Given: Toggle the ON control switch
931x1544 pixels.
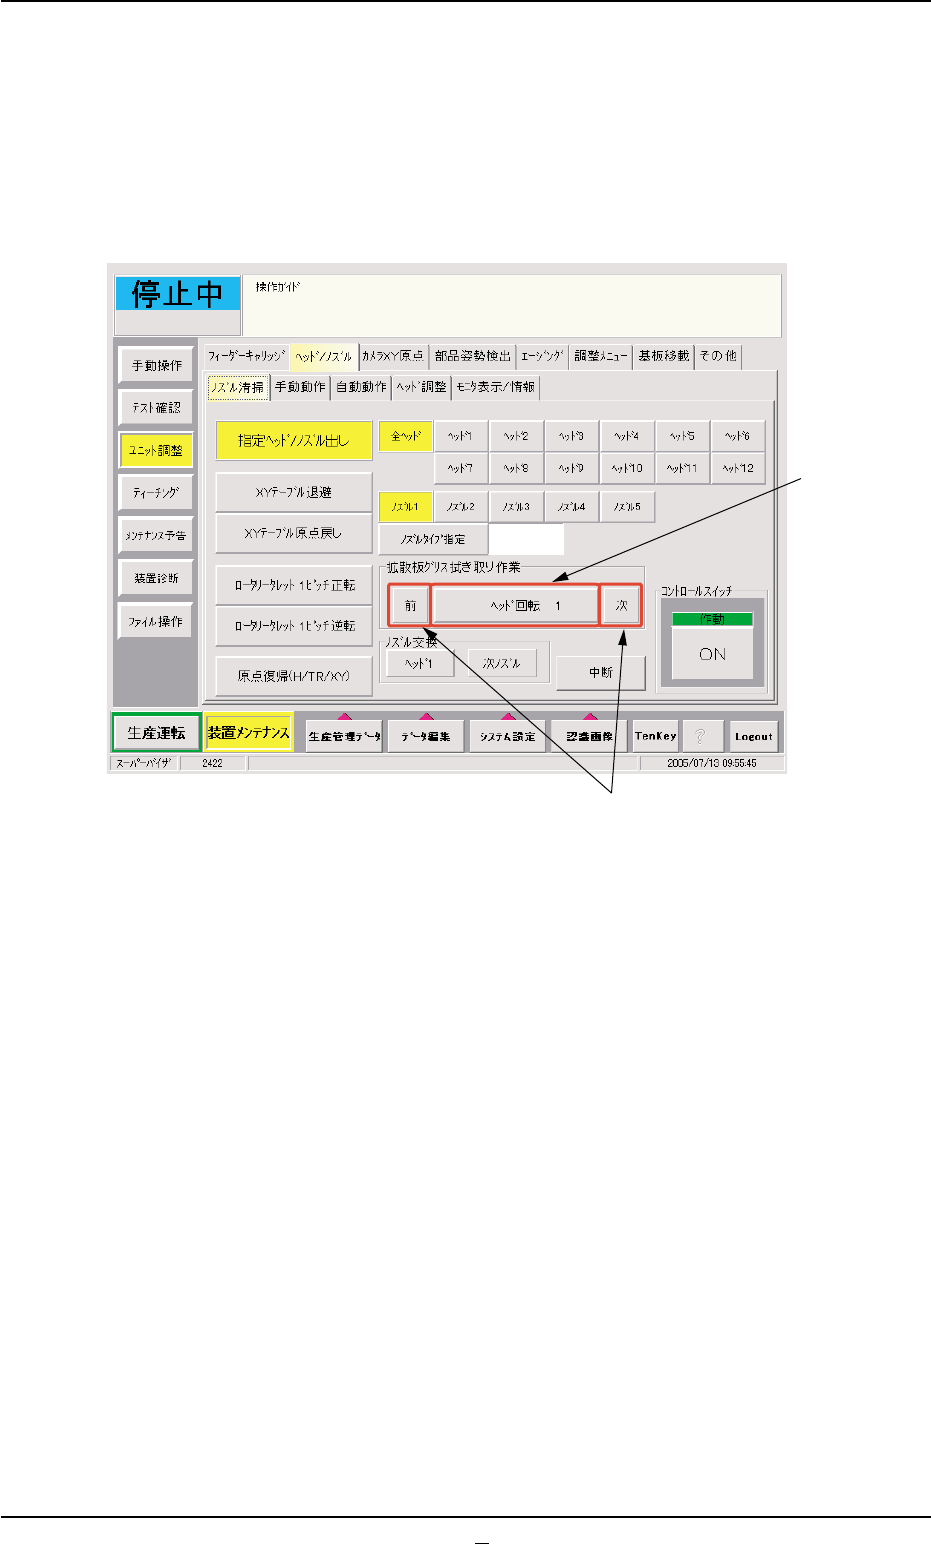Looking at the screenshot, I should (x=713, y=654).
